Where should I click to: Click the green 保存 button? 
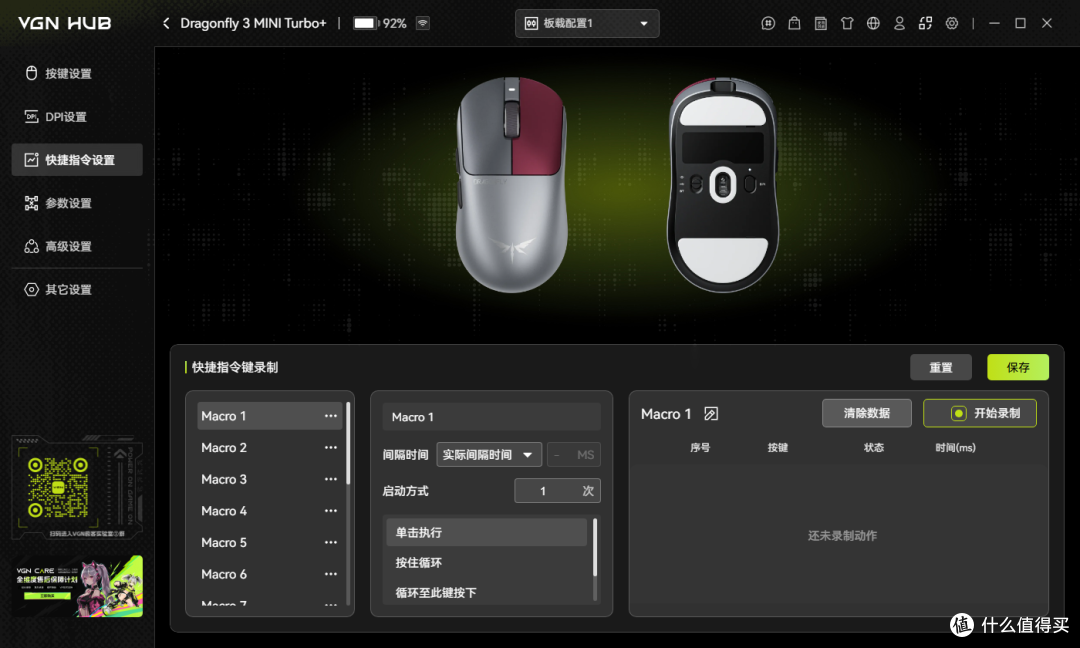pos(1017,367)
